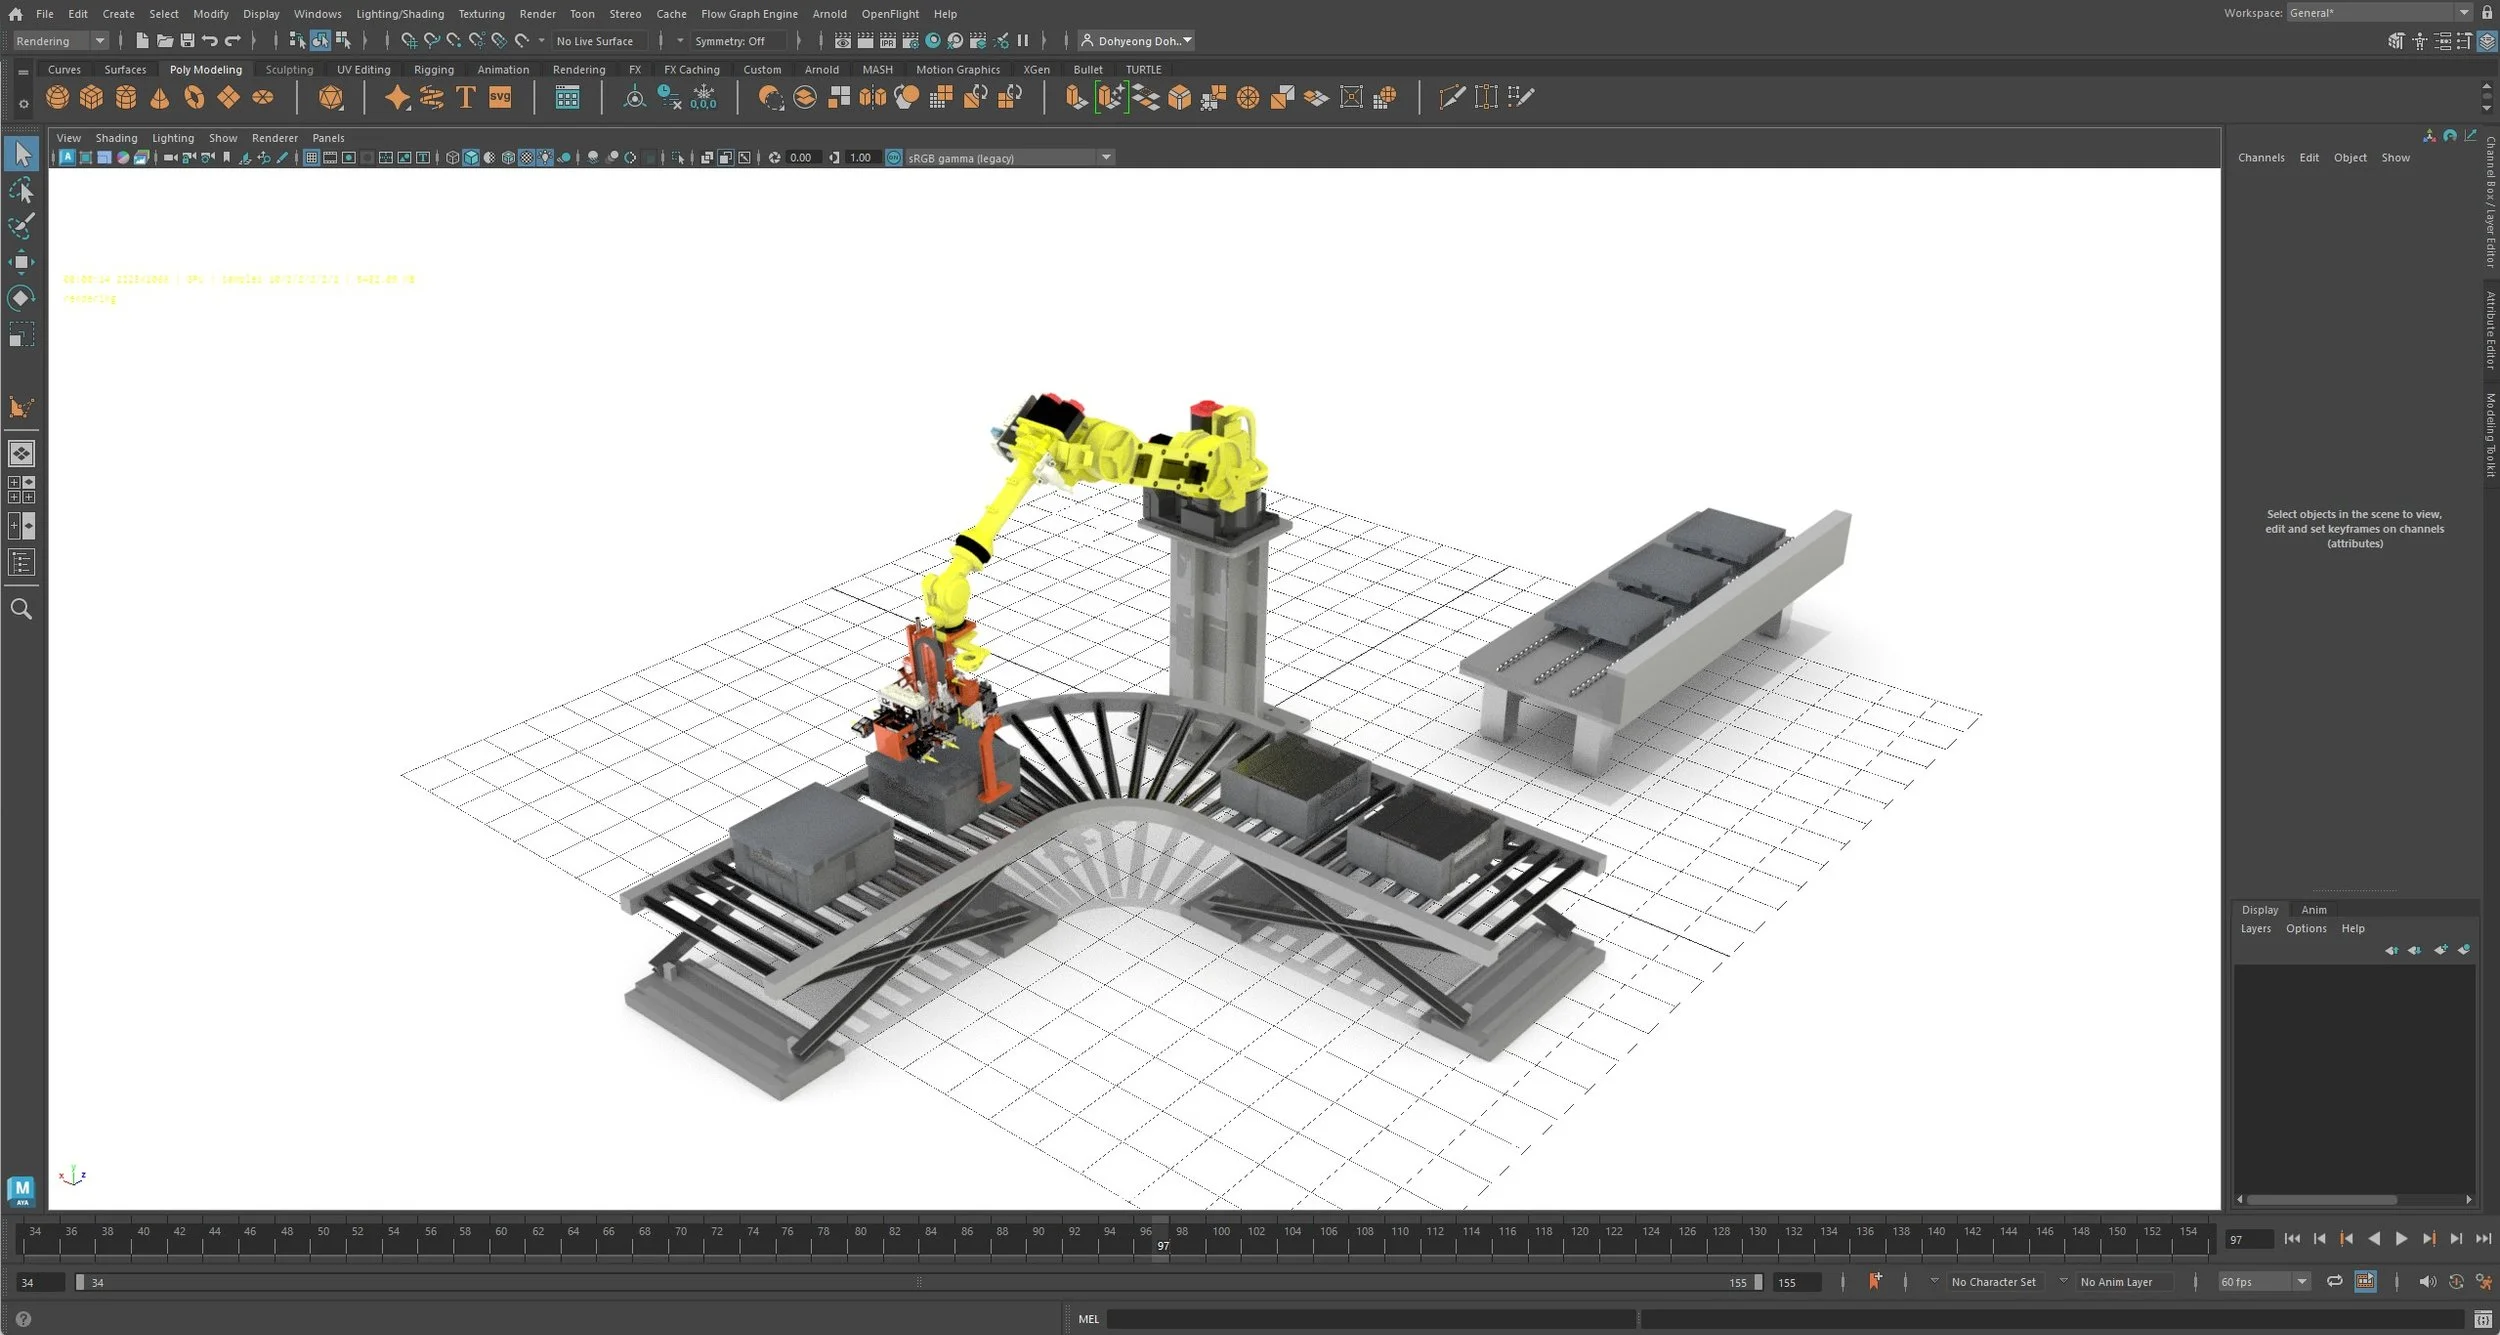The image size is (2500, 1335).
Task: Open the Workspace General dropdown
Action: point(2379,13)
